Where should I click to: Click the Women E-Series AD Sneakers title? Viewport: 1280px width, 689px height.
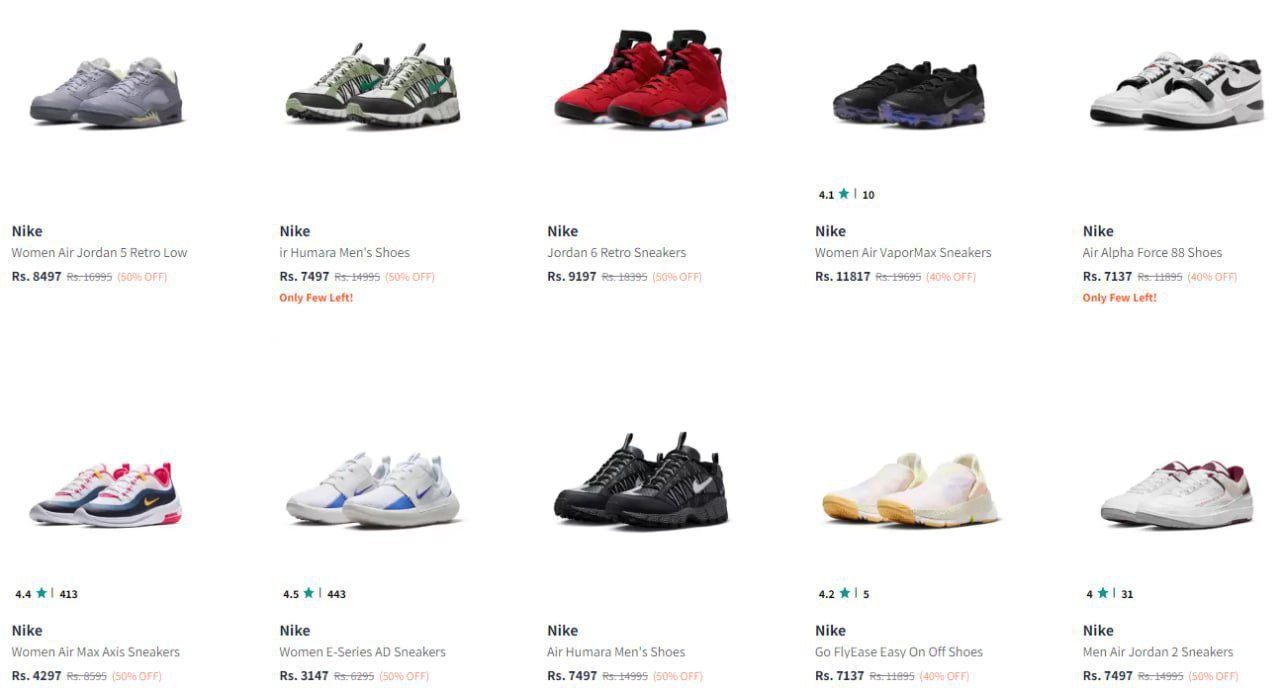(x=362, y=652)
